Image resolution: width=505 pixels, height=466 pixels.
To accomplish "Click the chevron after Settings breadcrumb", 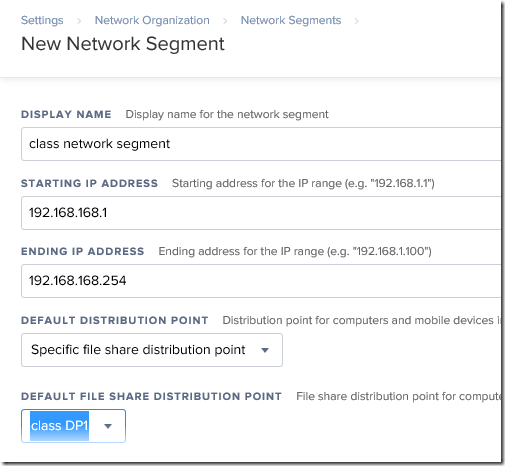I will [79, 21].
